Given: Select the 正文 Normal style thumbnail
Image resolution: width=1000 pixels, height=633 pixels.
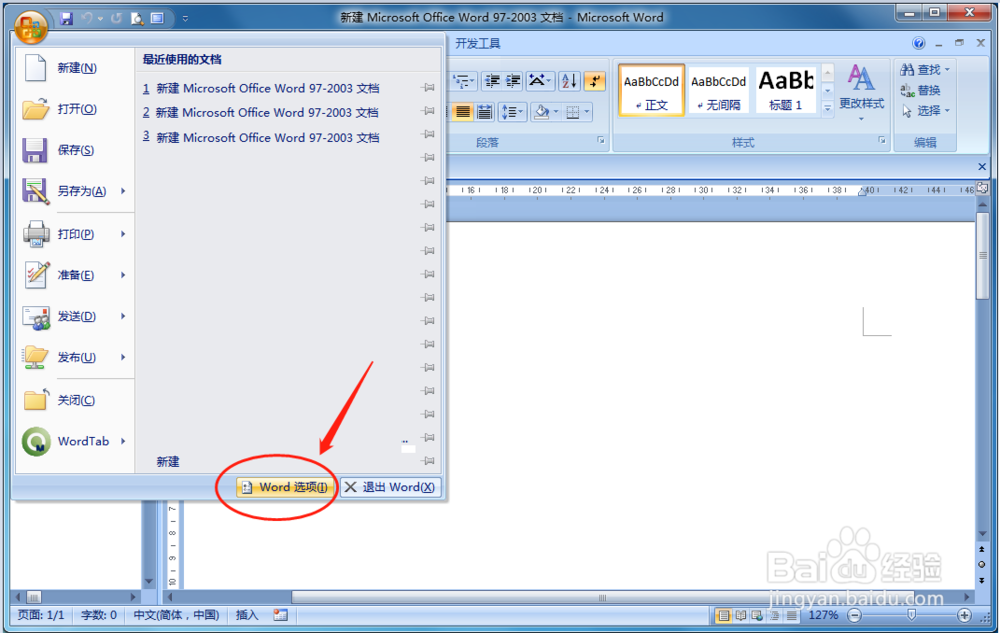Looking at the screenshot, I should point(651,90).
